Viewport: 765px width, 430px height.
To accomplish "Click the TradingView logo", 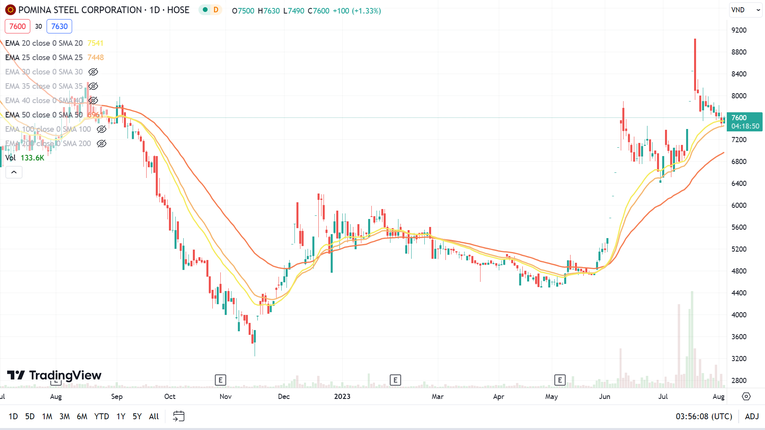I will pos(54,375).
